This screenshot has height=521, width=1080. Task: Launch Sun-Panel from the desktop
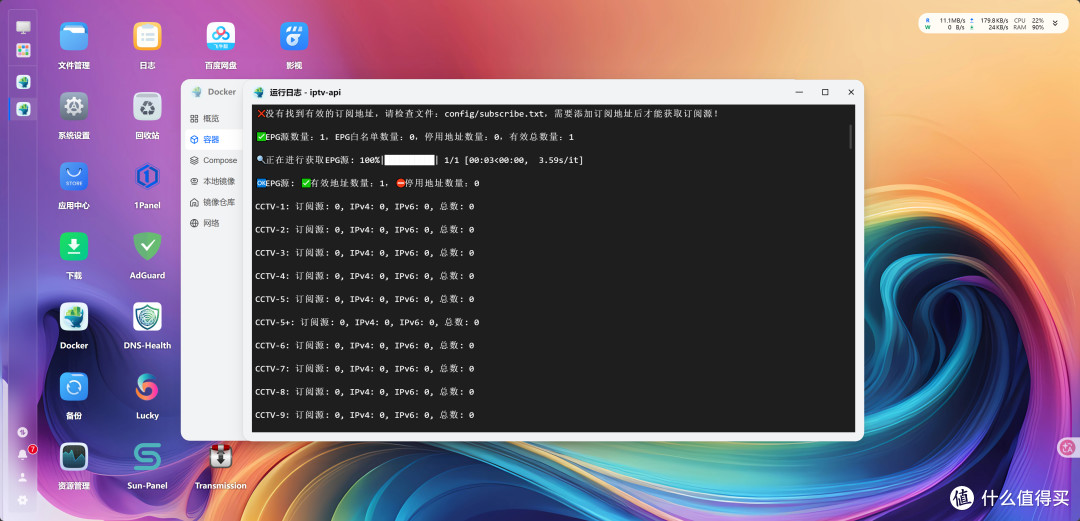click(x=147, y=456)
